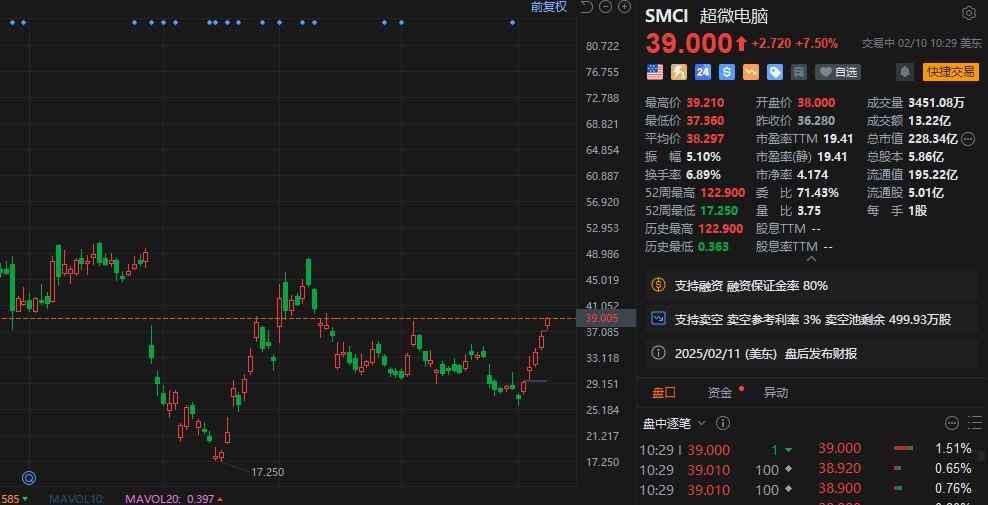Click the US flag market icon
This screenshot has width=988, height=505.
pyautogui.click(x=655, y=73)
